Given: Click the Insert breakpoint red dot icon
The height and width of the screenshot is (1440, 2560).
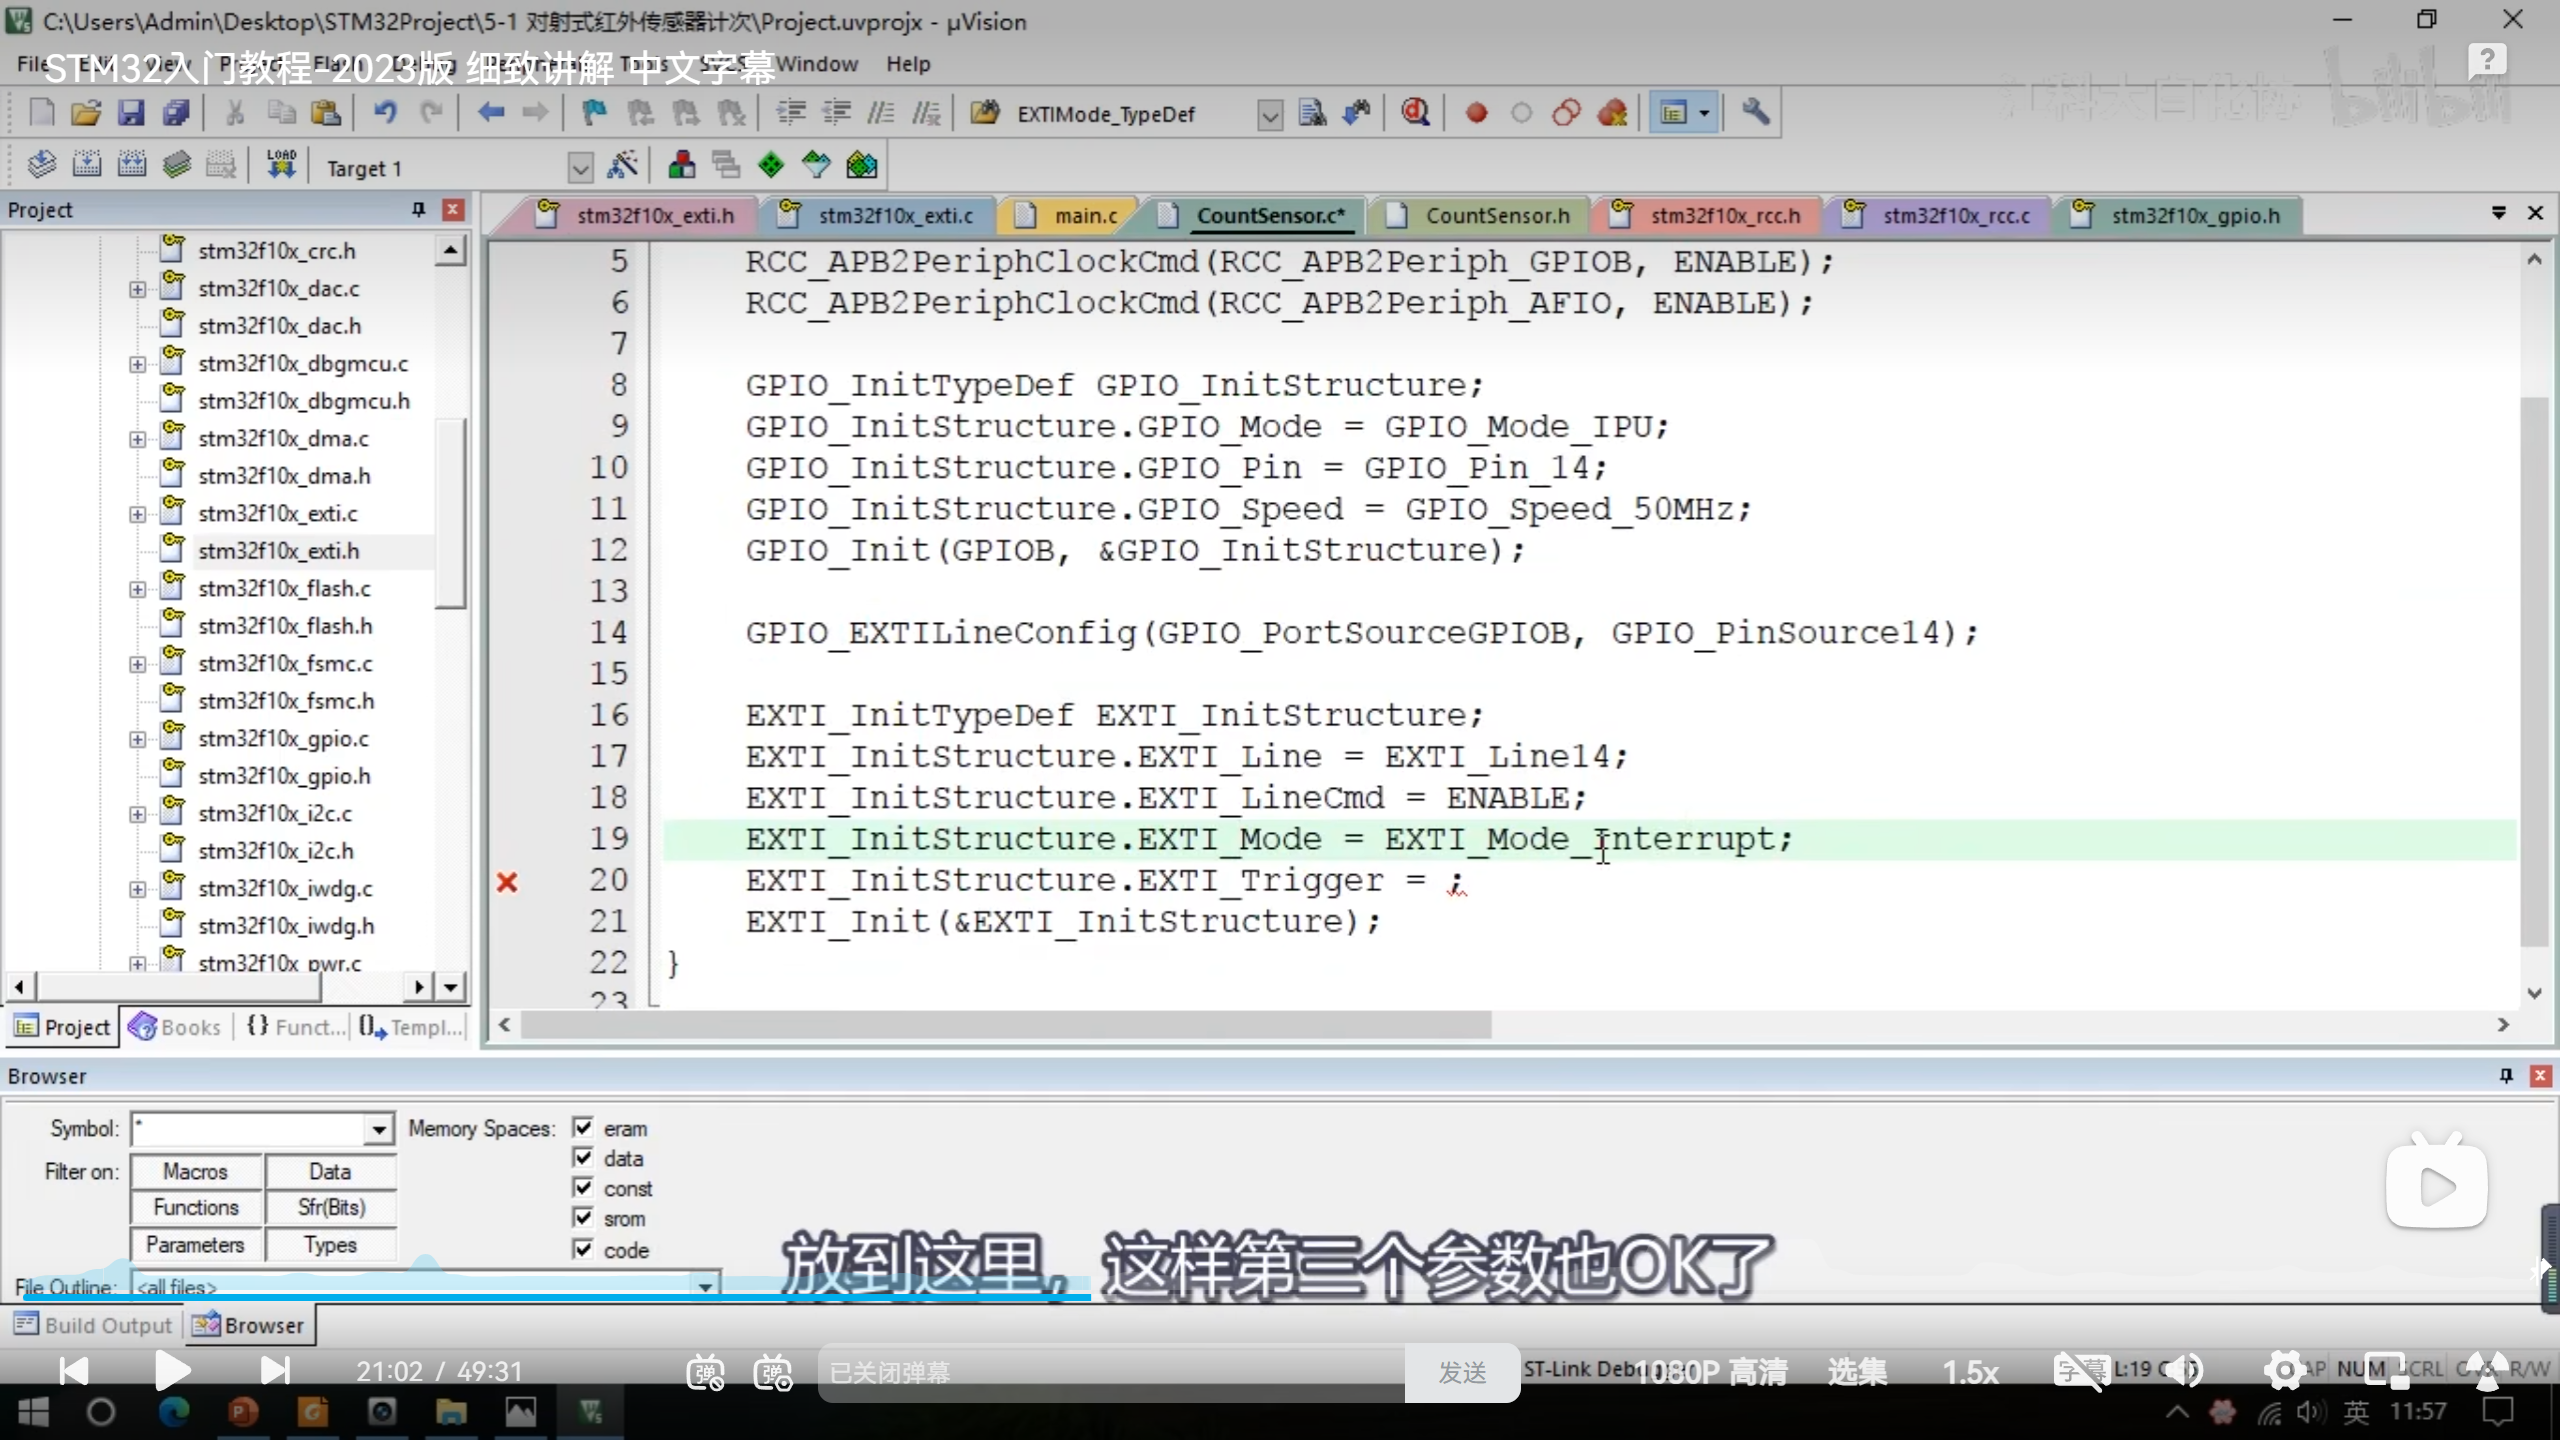Looking at the screenshot, I should 1476,113.
